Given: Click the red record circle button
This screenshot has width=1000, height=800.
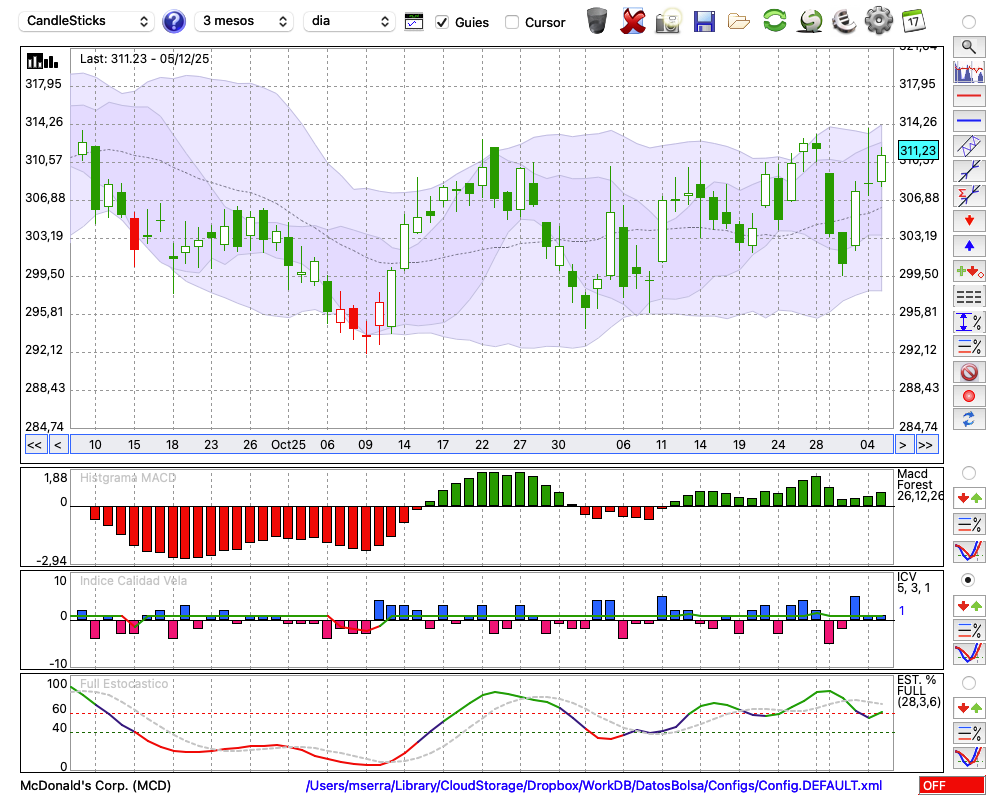Looking at the screenshot, I should 968,396.
